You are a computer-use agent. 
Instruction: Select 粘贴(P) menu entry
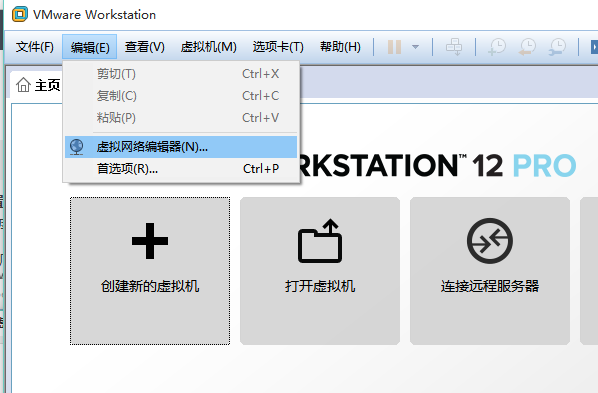[x=181, y=118]
